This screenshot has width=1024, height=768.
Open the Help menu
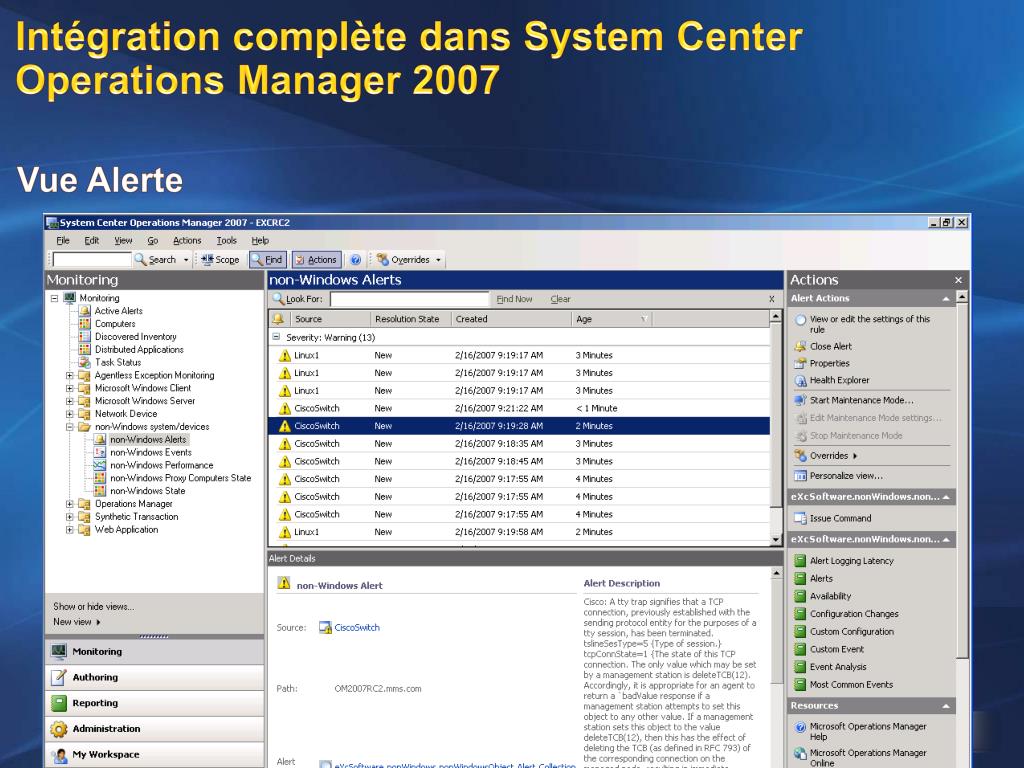click(x=260, y=240)
